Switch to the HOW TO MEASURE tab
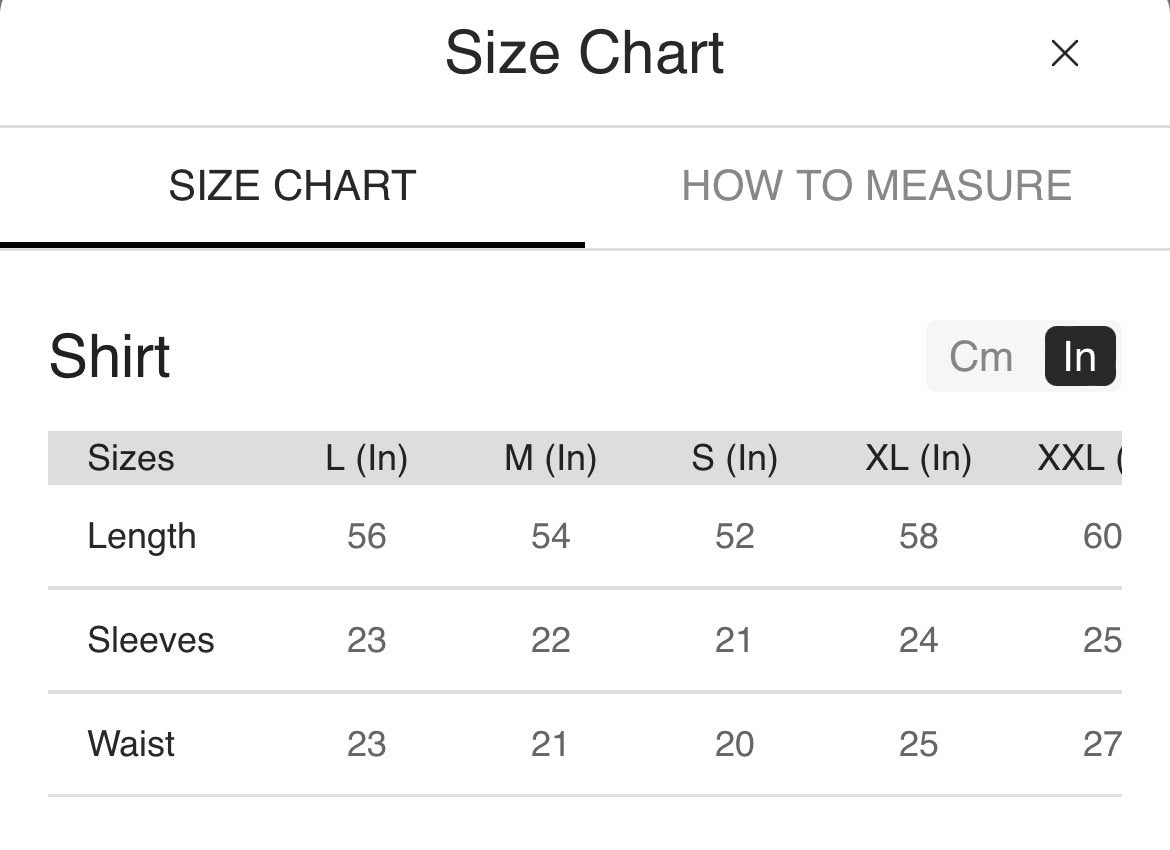 [x=877, y=186]
